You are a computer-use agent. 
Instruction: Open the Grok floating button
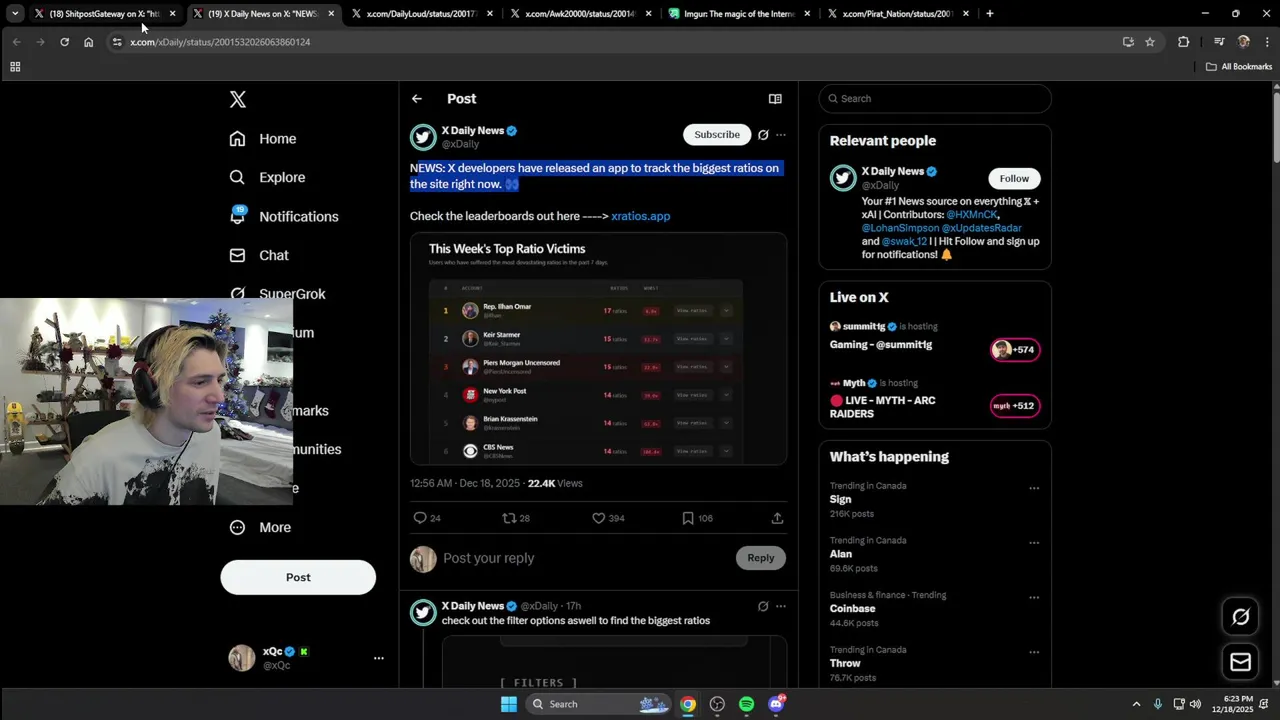pos(1241,617)
